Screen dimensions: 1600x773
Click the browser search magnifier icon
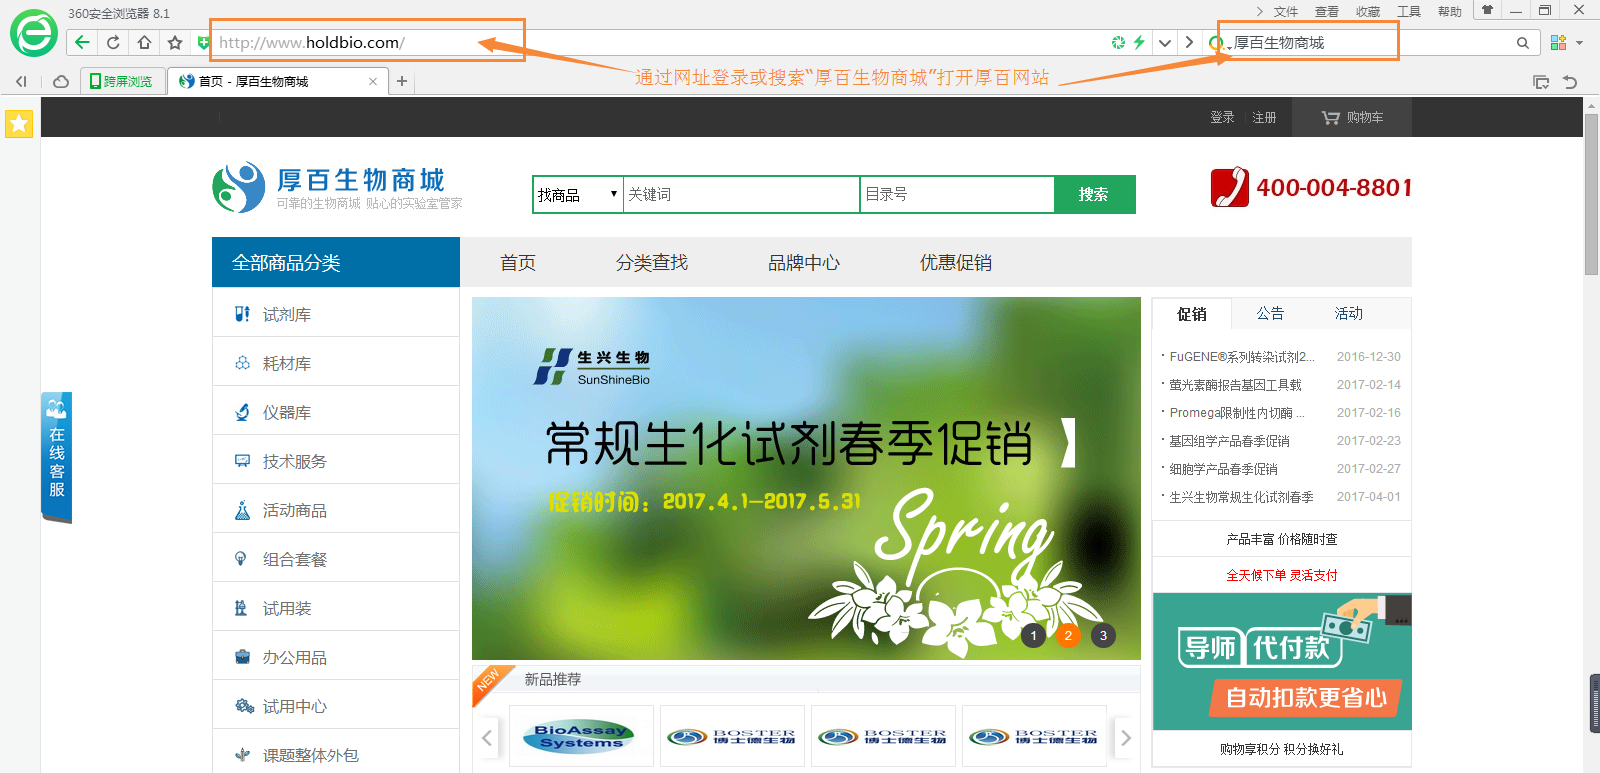[1522, 43]
